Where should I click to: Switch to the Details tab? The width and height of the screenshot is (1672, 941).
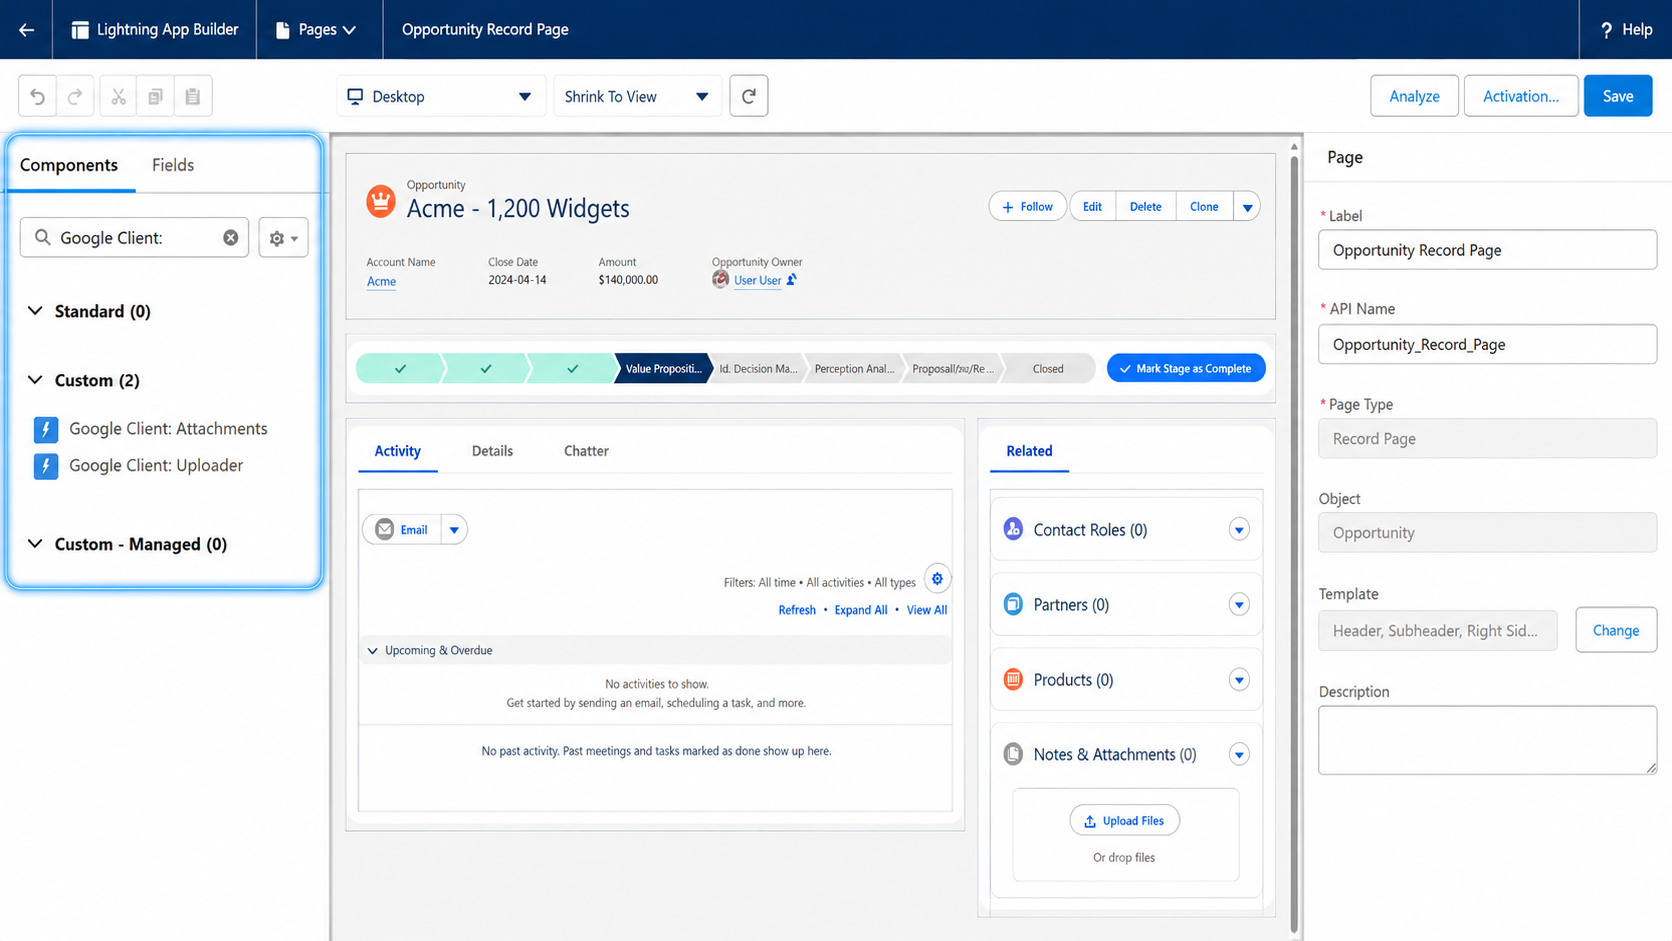point(492,451)
